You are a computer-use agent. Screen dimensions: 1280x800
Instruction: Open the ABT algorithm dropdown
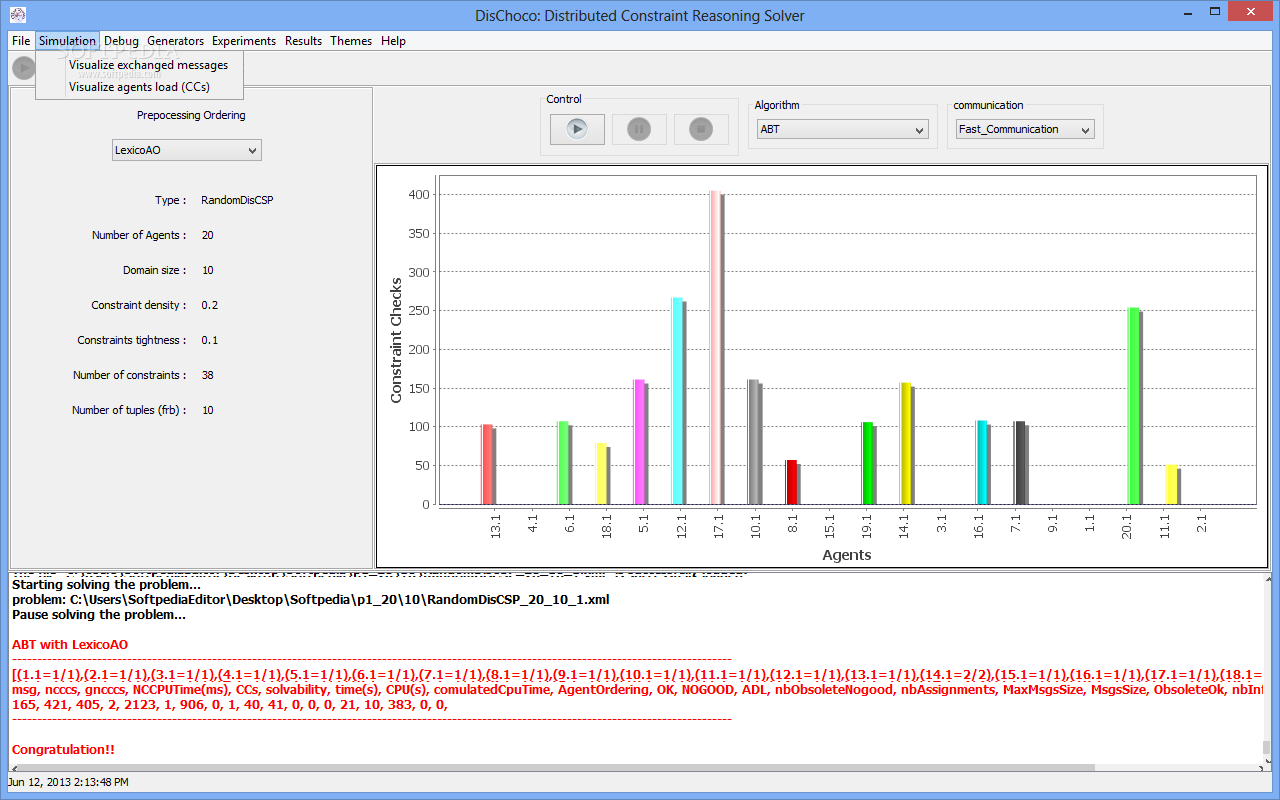click(842, 129)
